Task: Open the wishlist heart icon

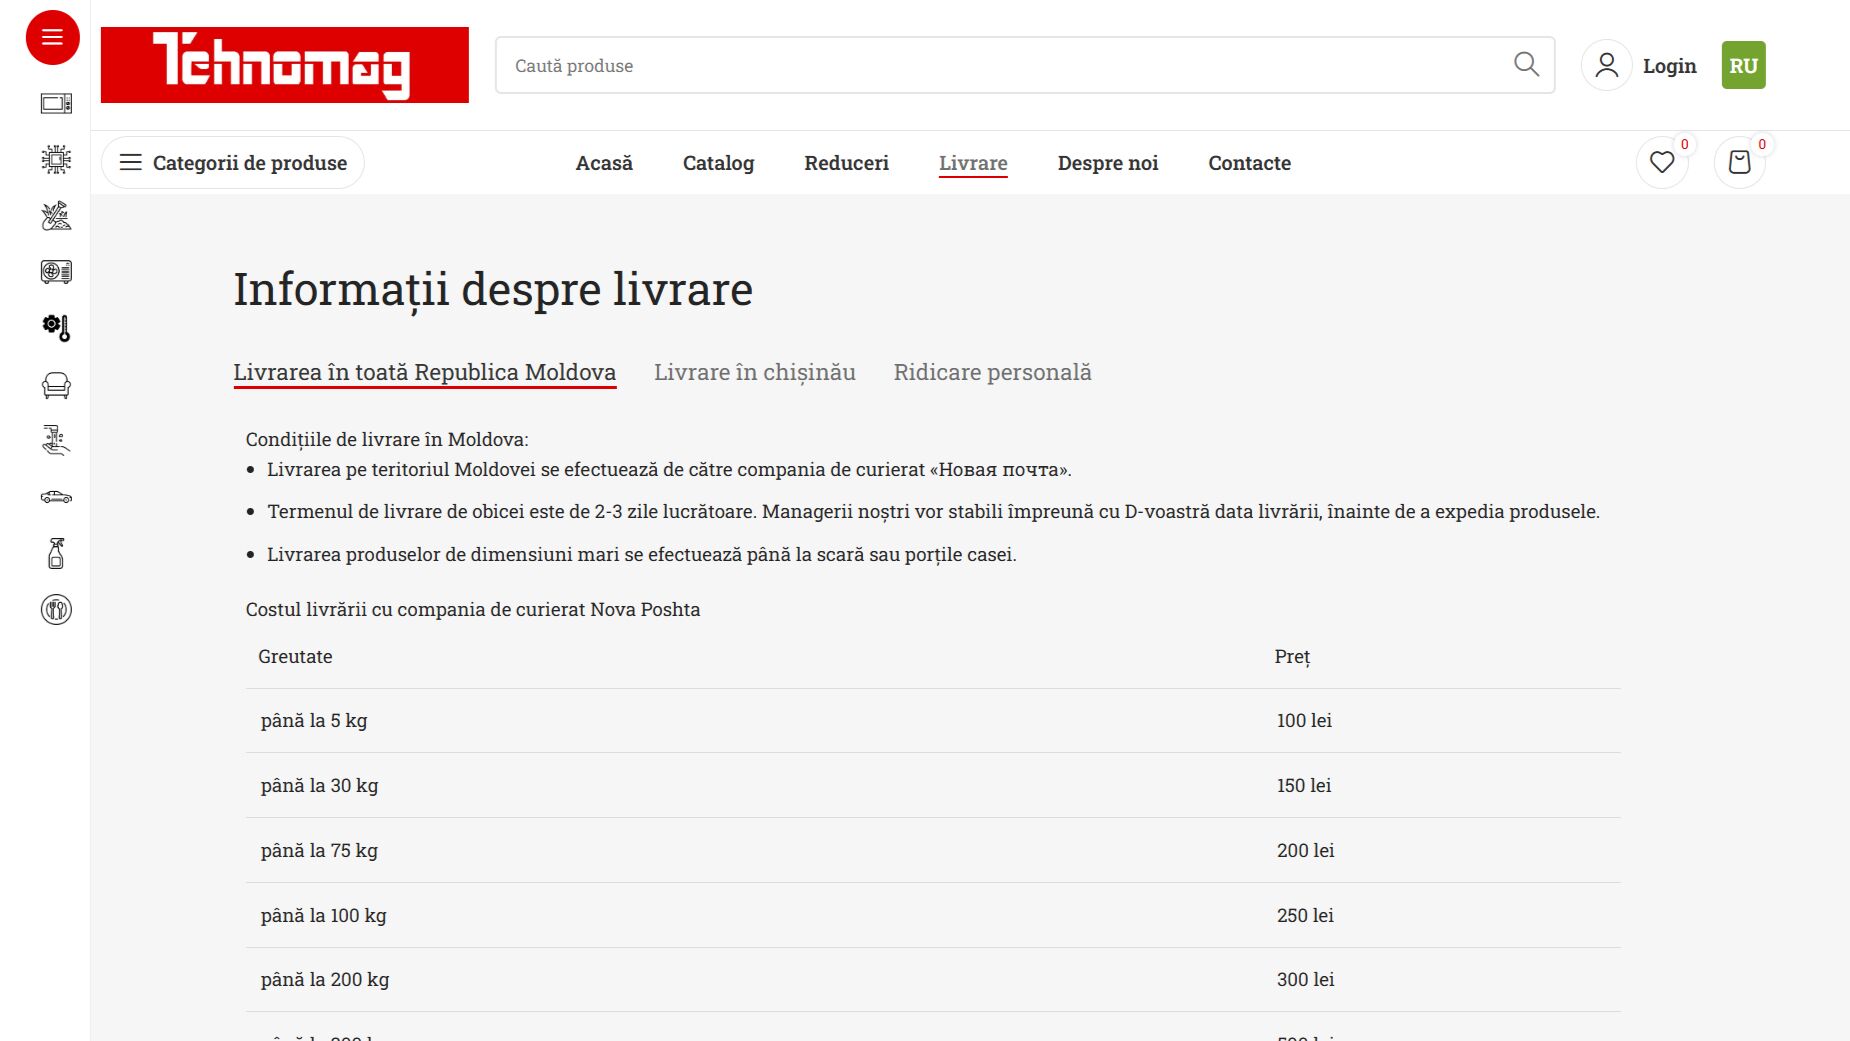Action: [1662, 162]
